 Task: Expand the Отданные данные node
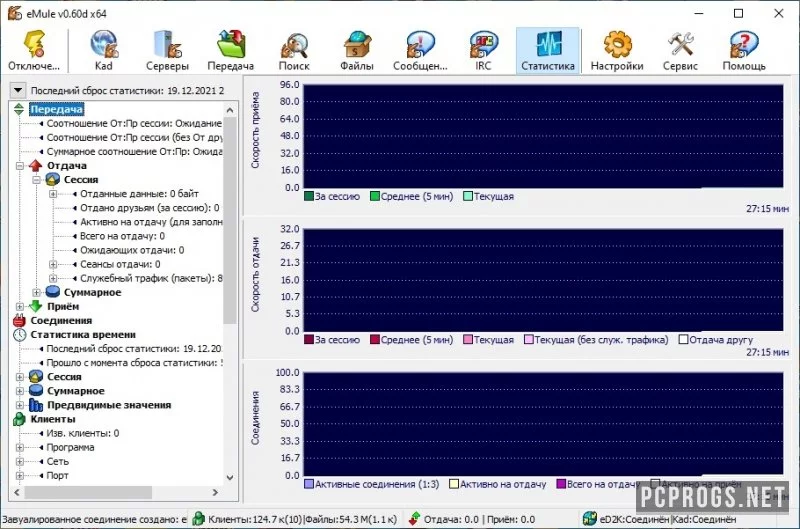pos(53,194)
